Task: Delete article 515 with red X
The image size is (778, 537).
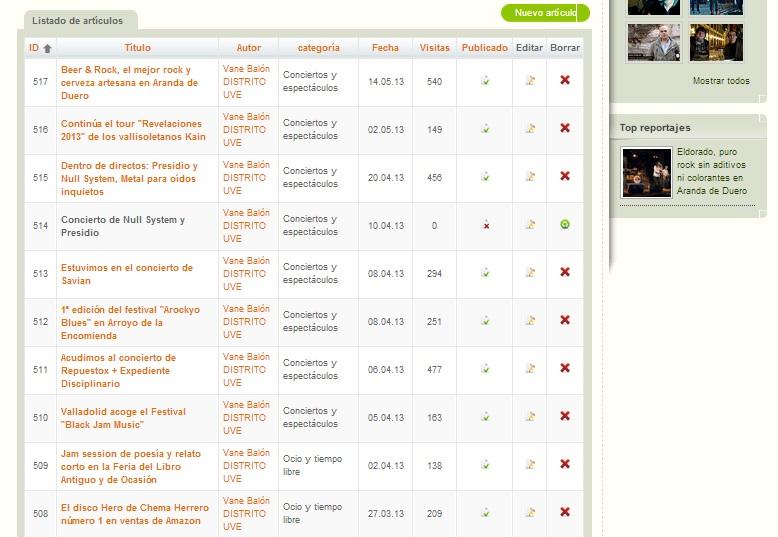Action: pyautogui.click(x=565, y=176)
